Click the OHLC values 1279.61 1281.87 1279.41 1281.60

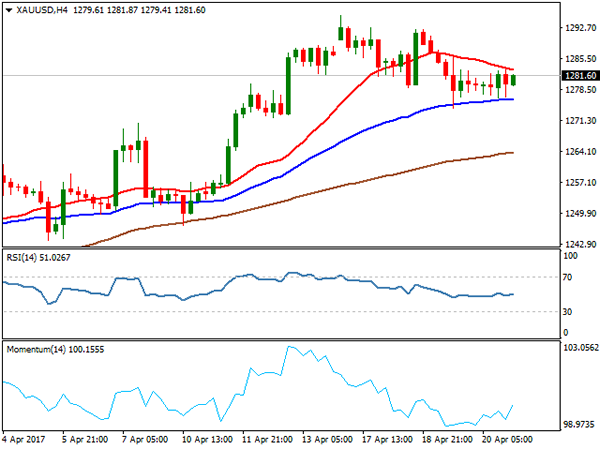tap(139, 10)
